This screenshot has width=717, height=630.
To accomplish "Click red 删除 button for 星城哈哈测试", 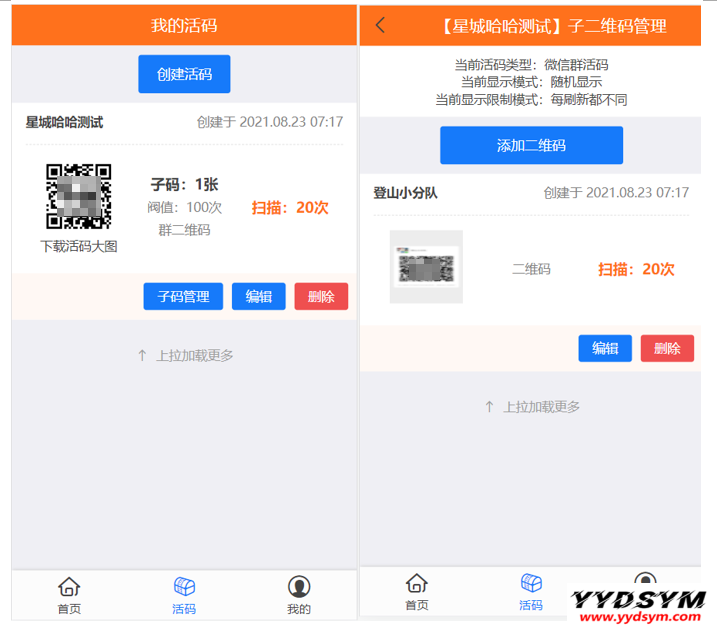I will pos(321,297).
